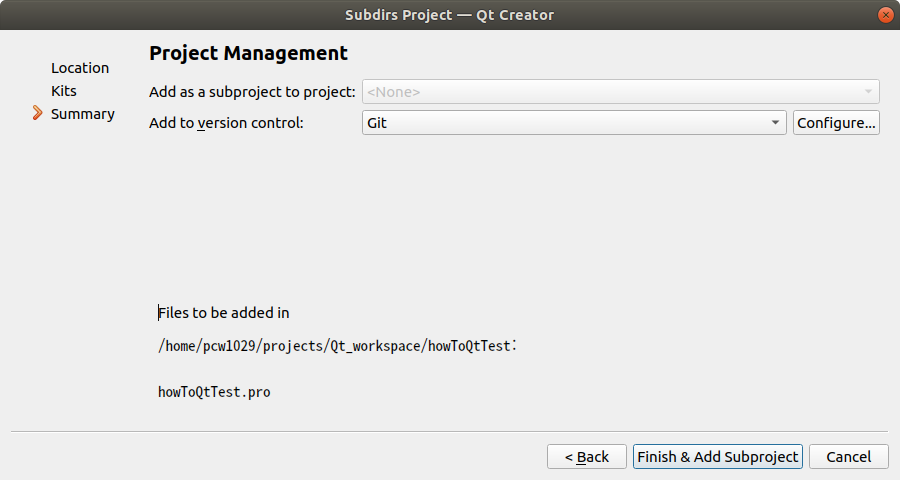Open the Git version control combo box
The image size is (900, 480).
(x=565, y=123)
